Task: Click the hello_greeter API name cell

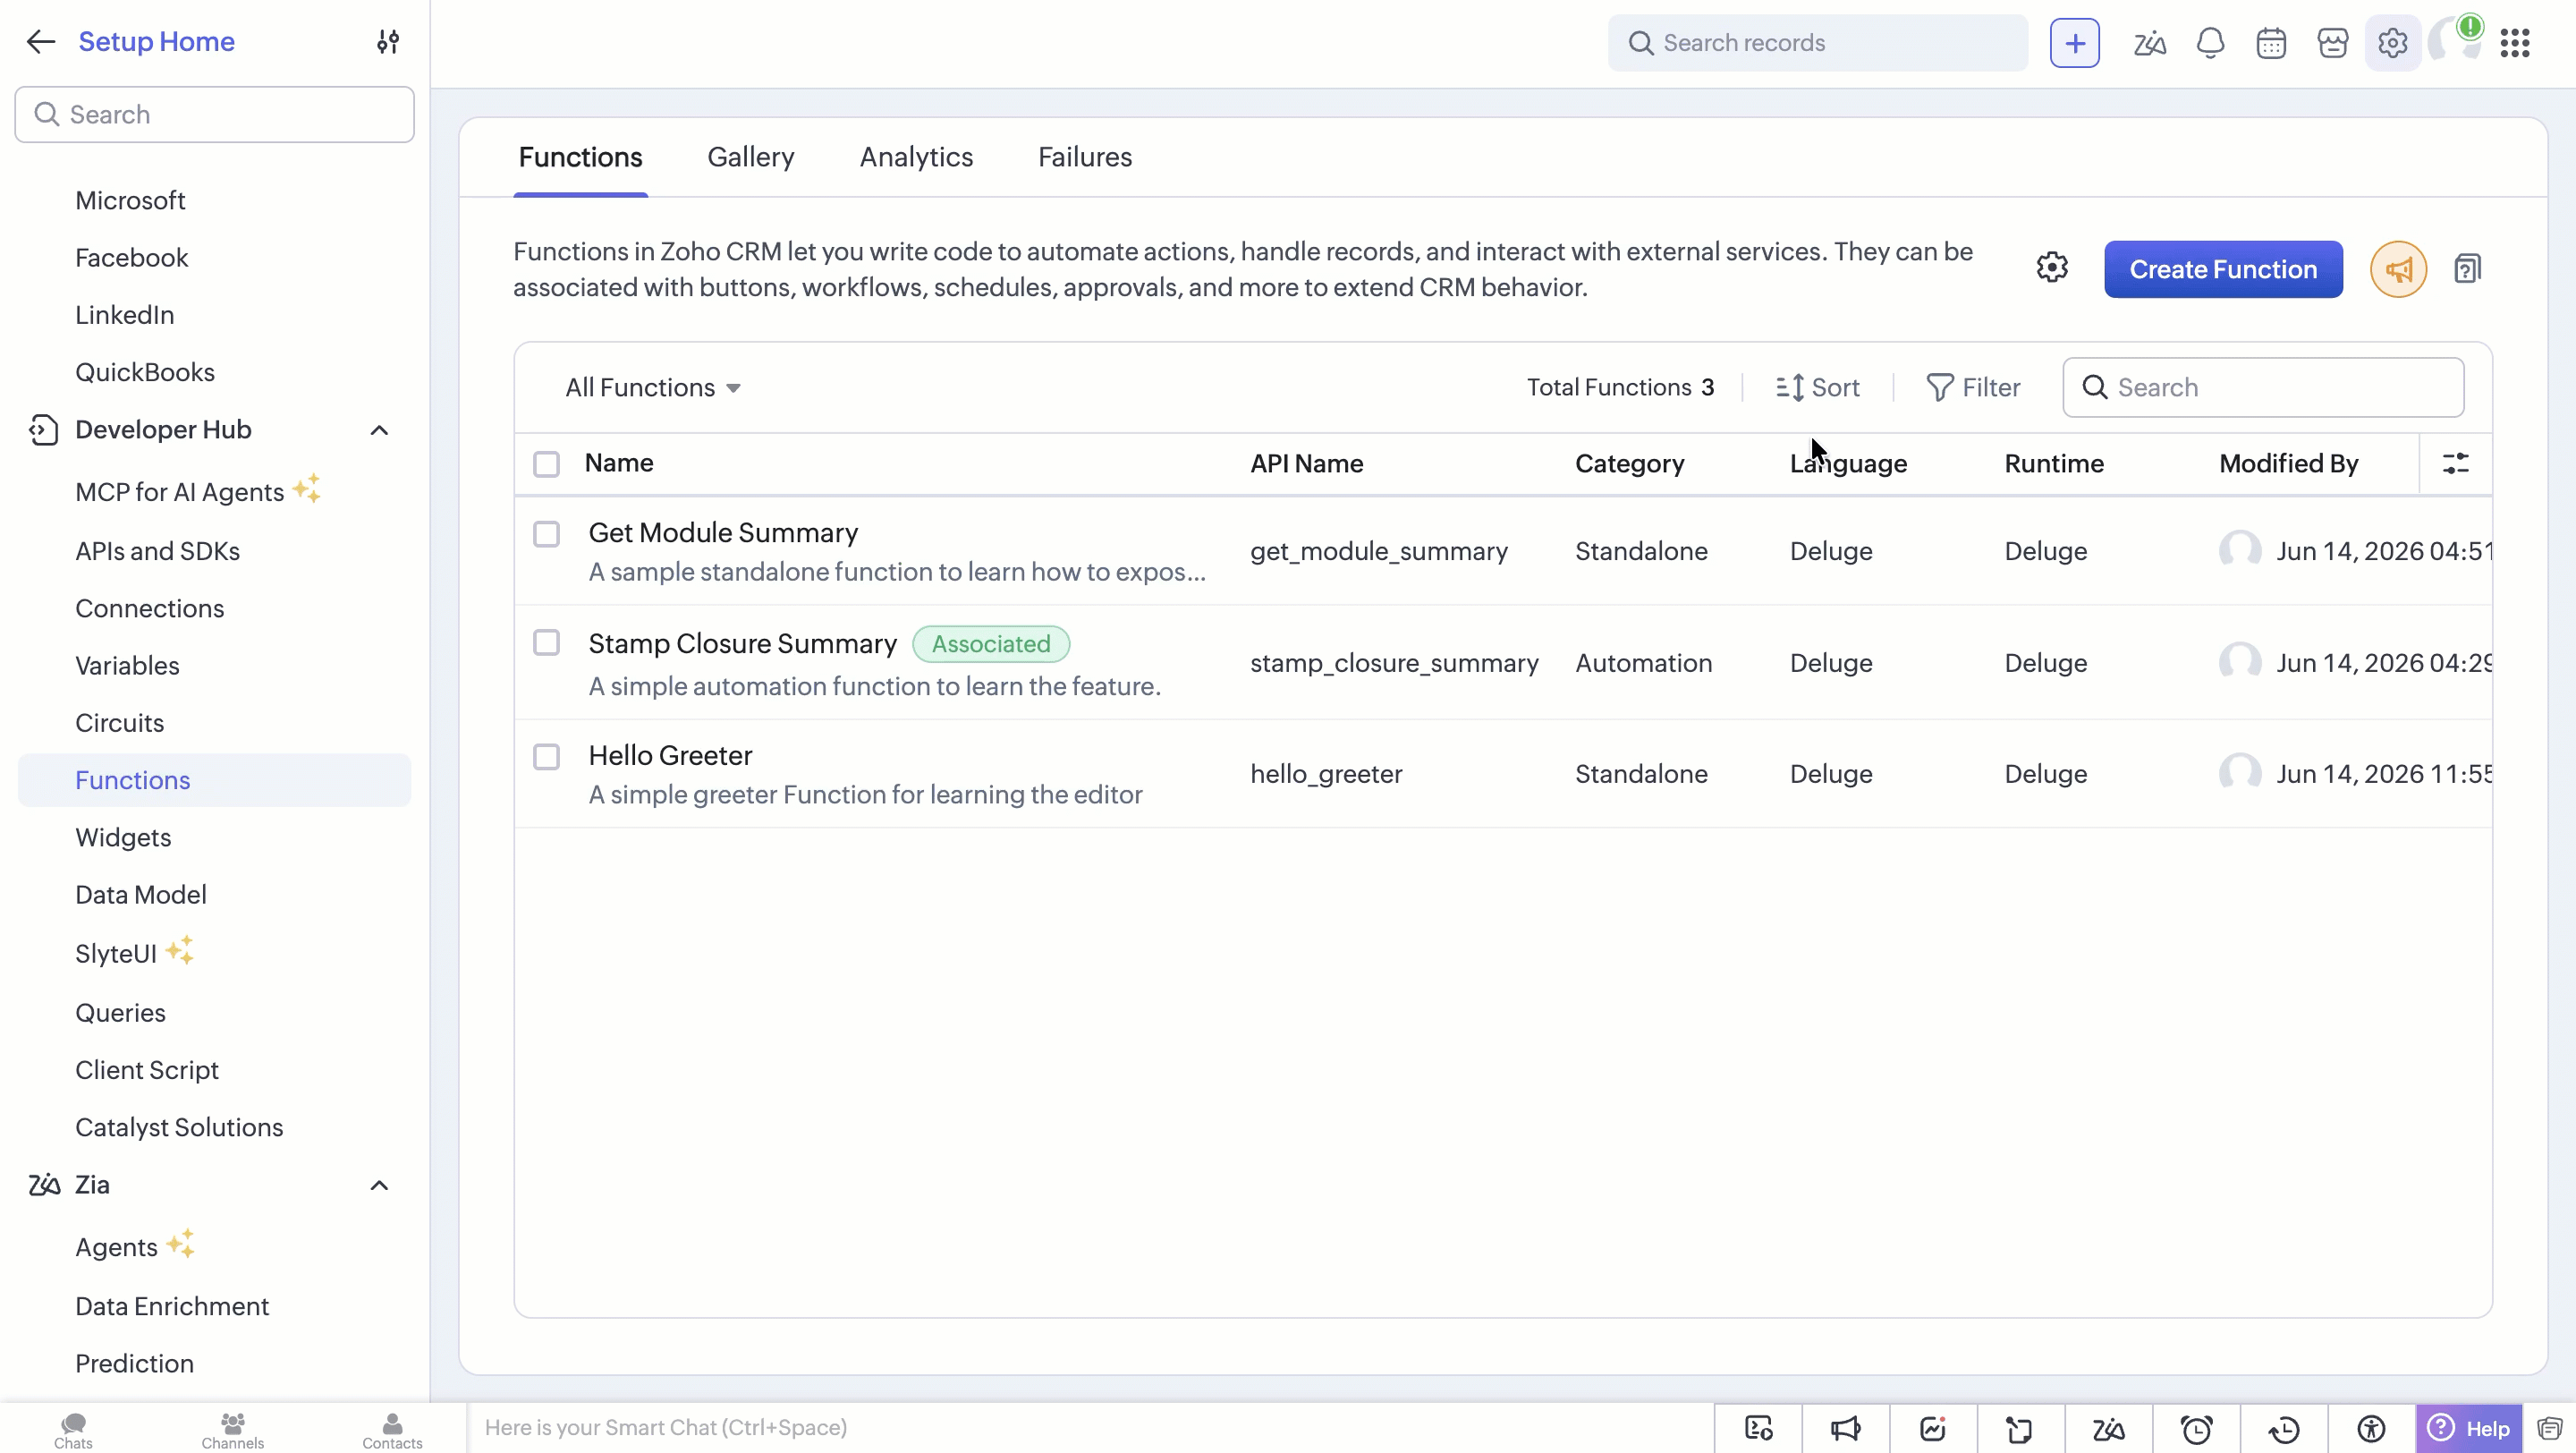Action: coord(1326,774)
